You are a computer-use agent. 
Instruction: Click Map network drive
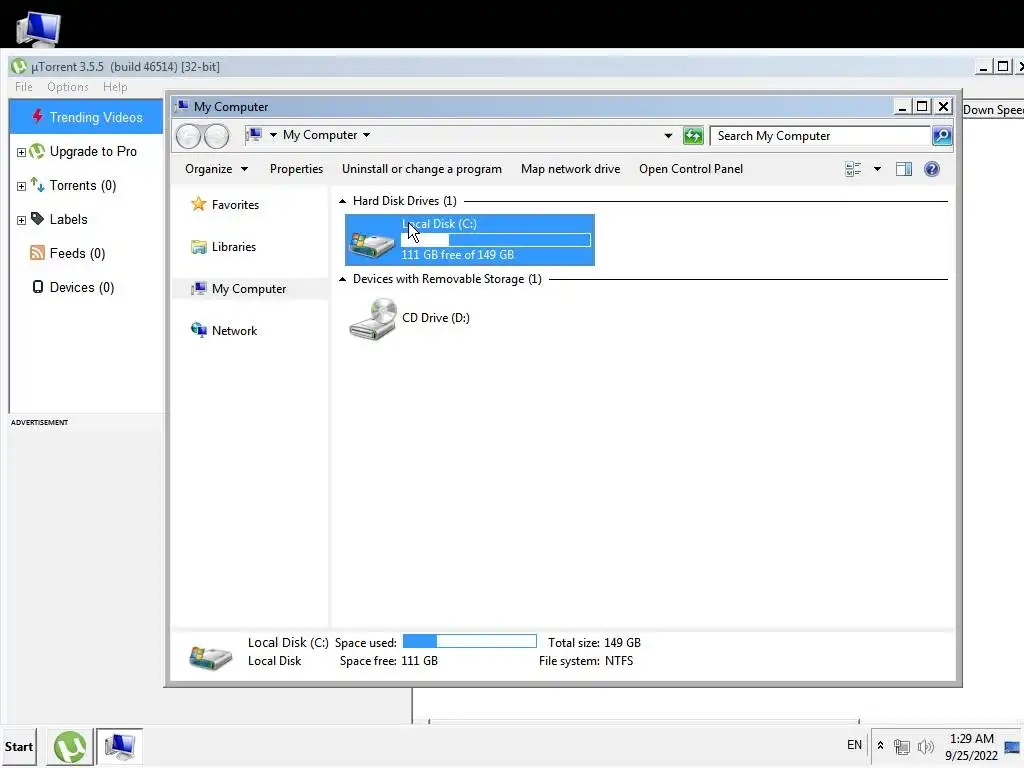click(x=571, y=169)
